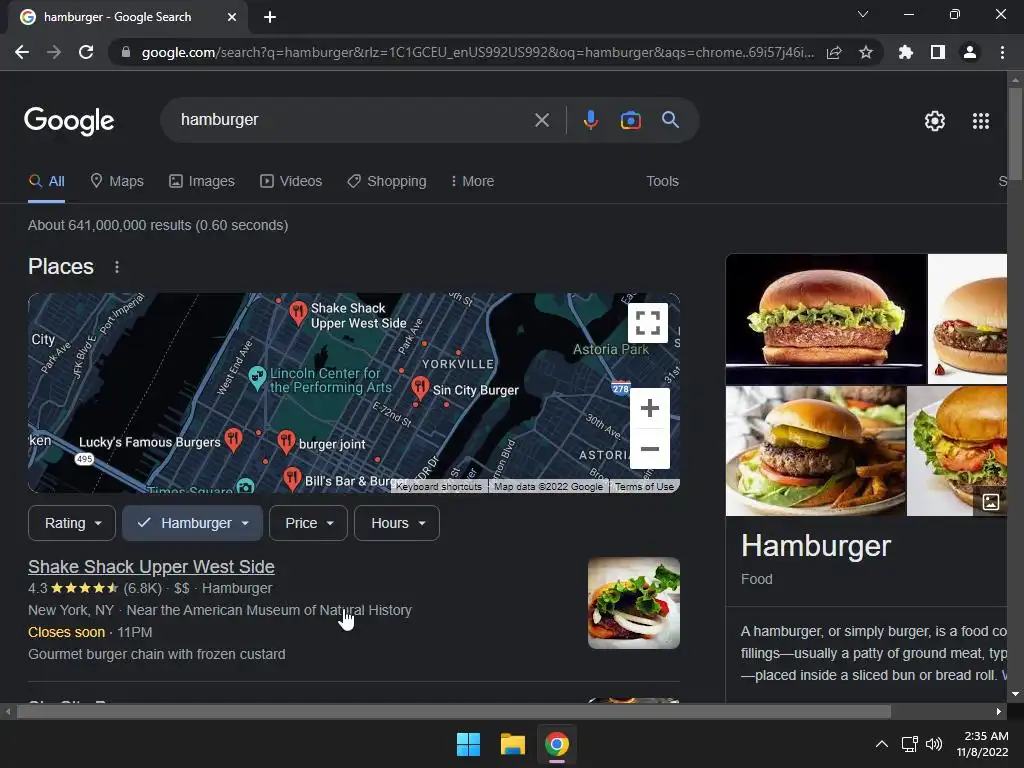Click the Chrome taskbar icon

[x=556, y=744]
